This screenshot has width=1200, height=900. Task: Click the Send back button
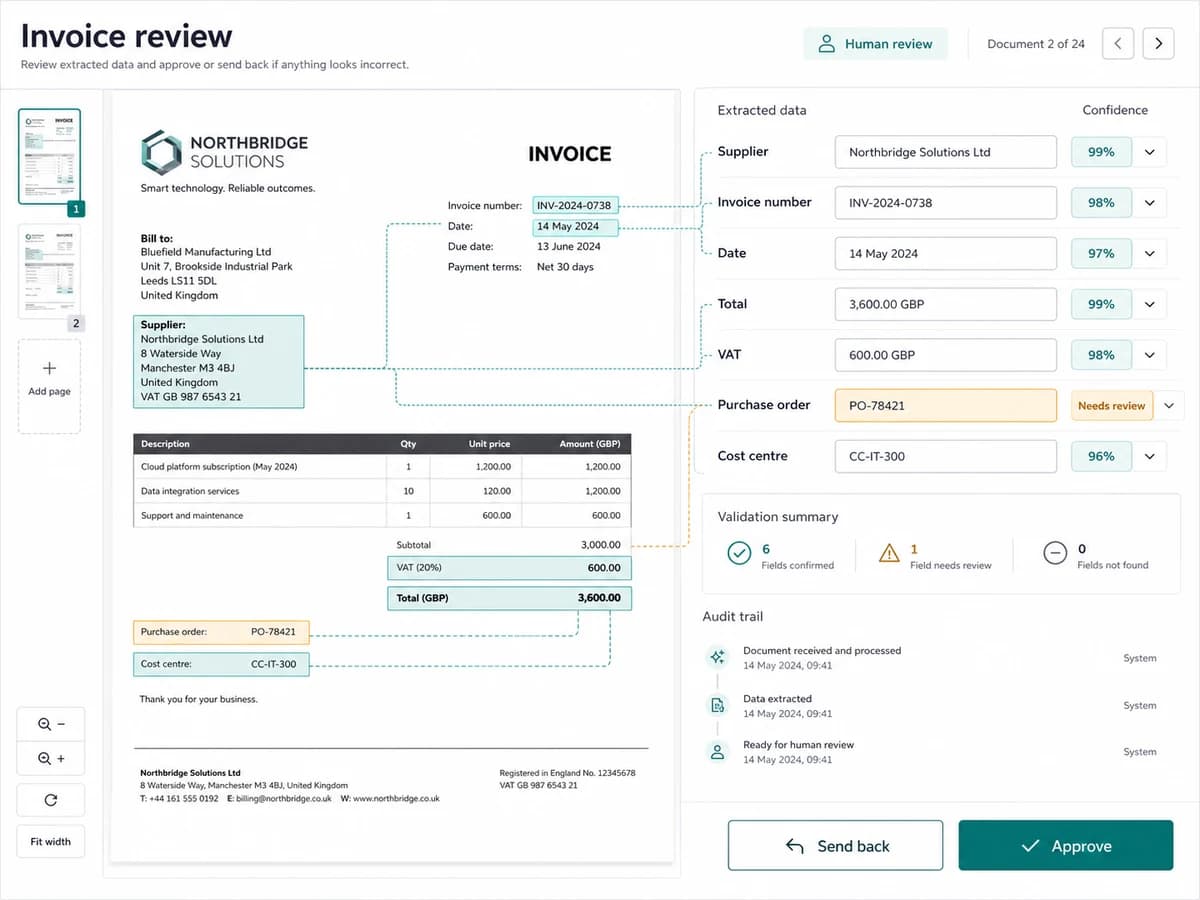(x=835, y=846)
